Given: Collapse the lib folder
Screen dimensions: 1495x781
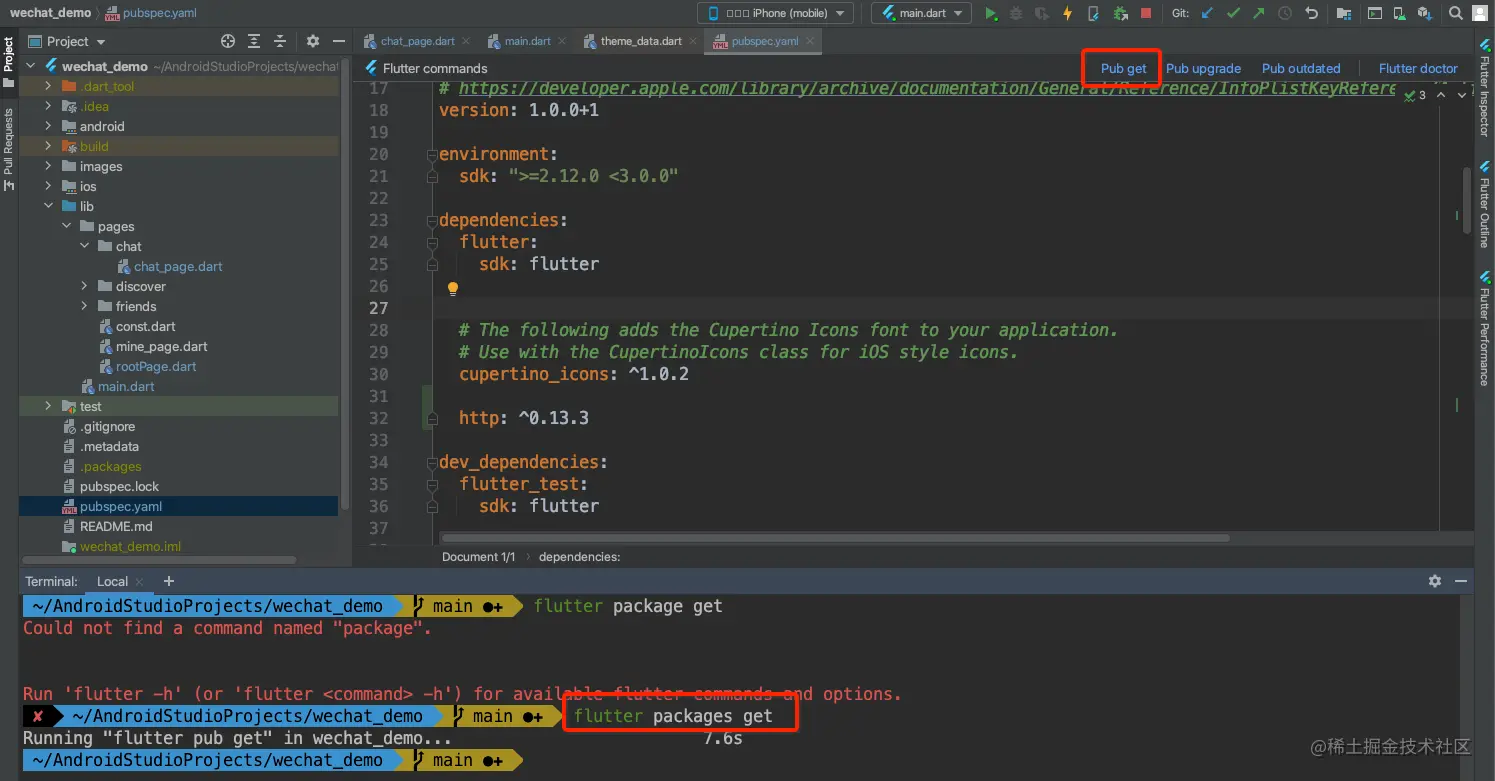Looking at the screenshot, I should (48, 206).
